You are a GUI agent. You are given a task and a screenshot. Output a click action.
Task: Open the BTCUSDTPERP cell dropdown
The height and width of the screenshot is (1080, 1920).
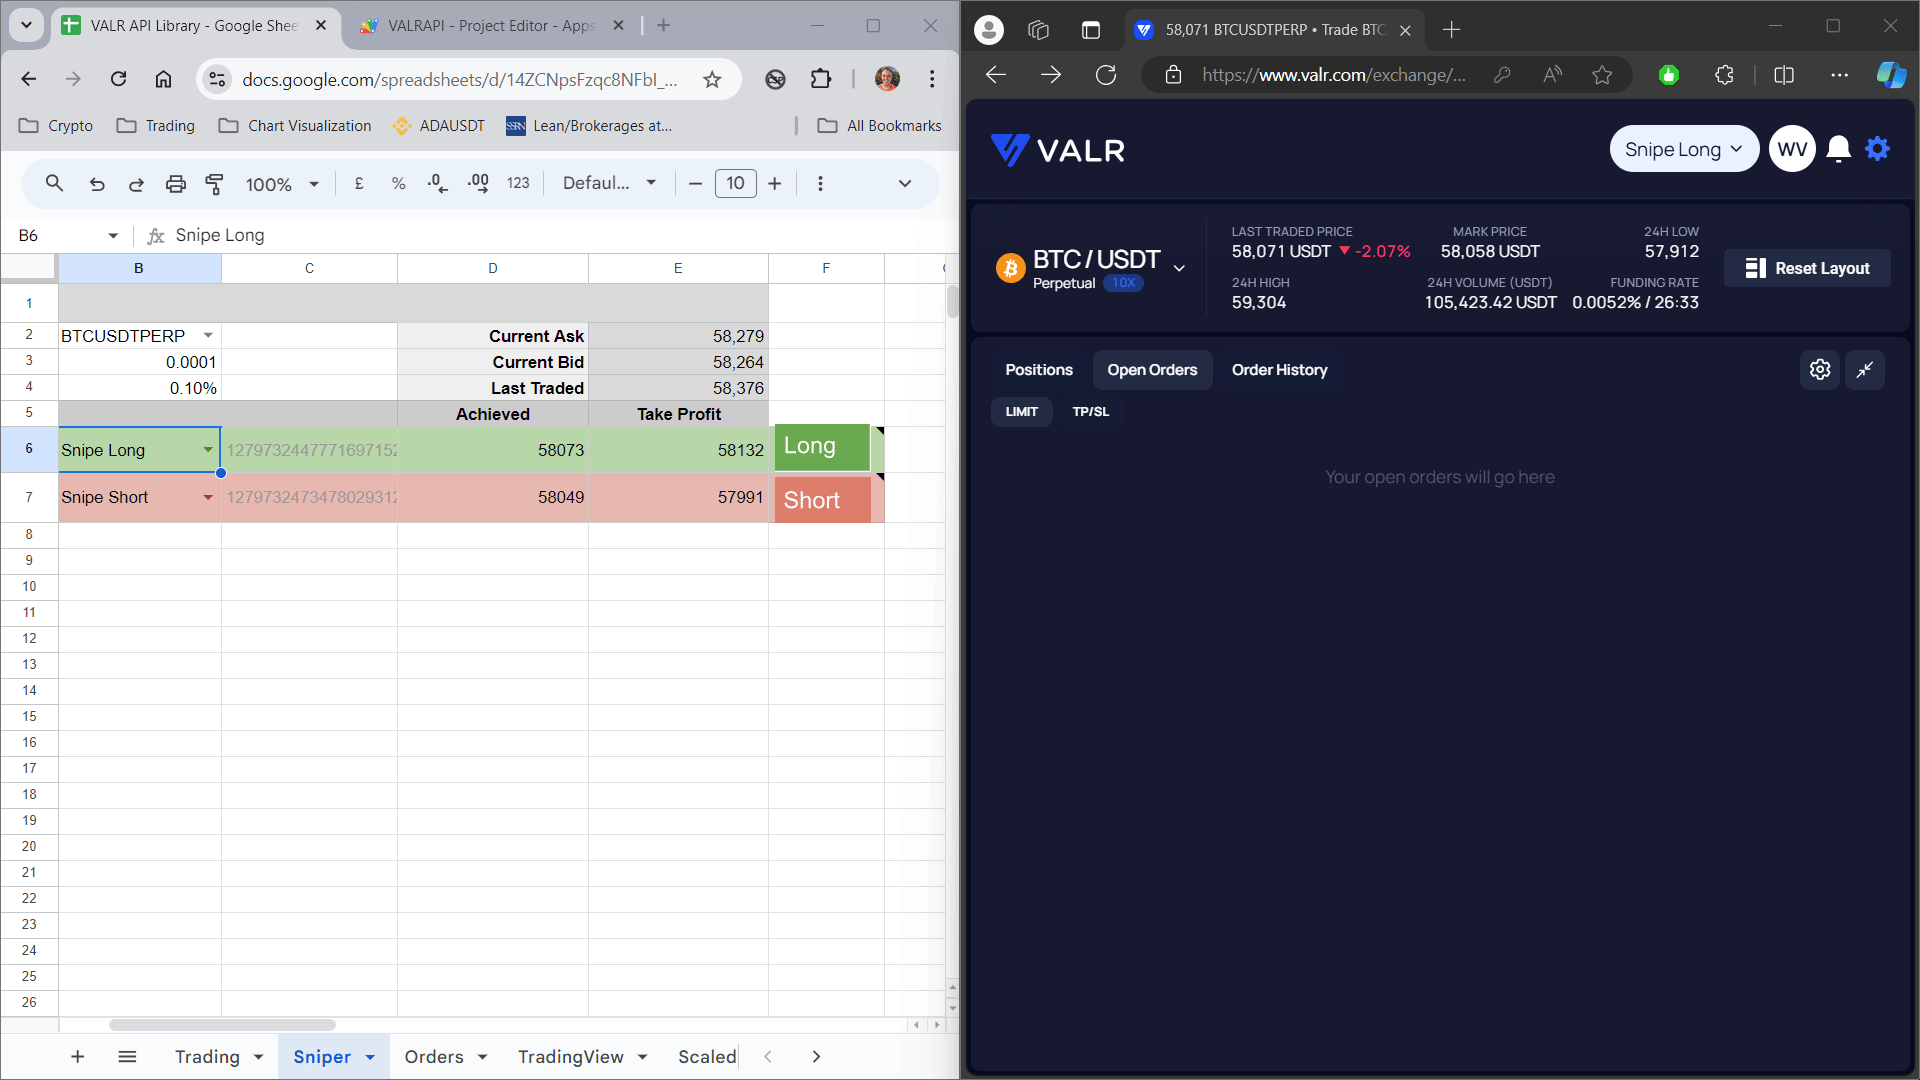208,336
